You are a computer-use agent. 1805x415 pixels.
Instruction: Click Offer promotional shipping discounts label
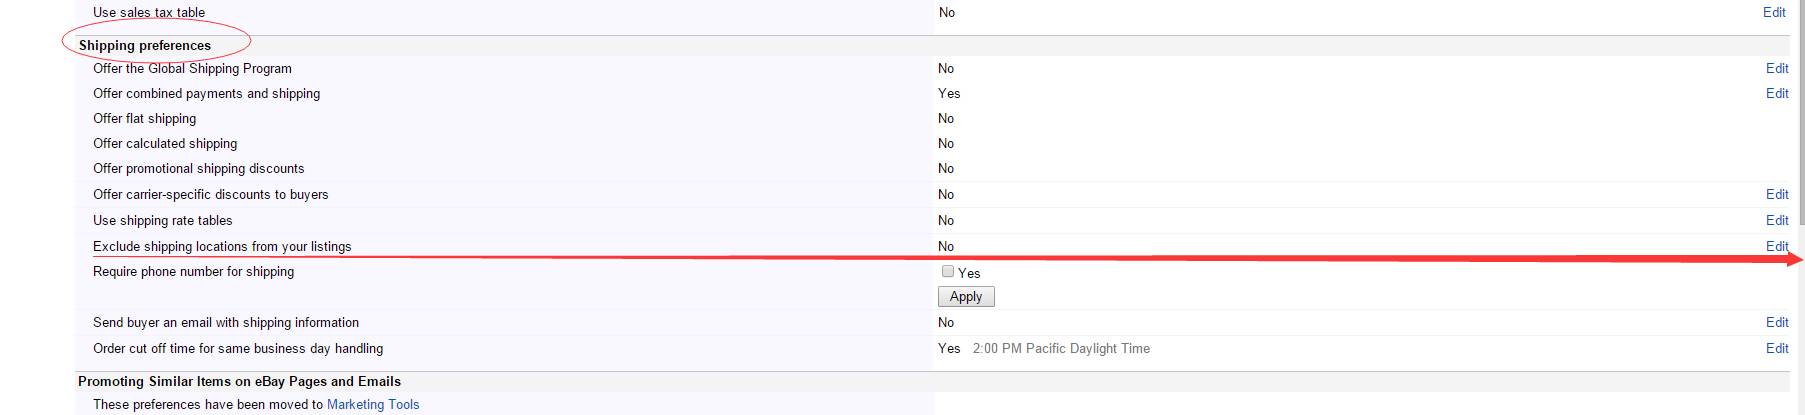(x=199, y=168)
